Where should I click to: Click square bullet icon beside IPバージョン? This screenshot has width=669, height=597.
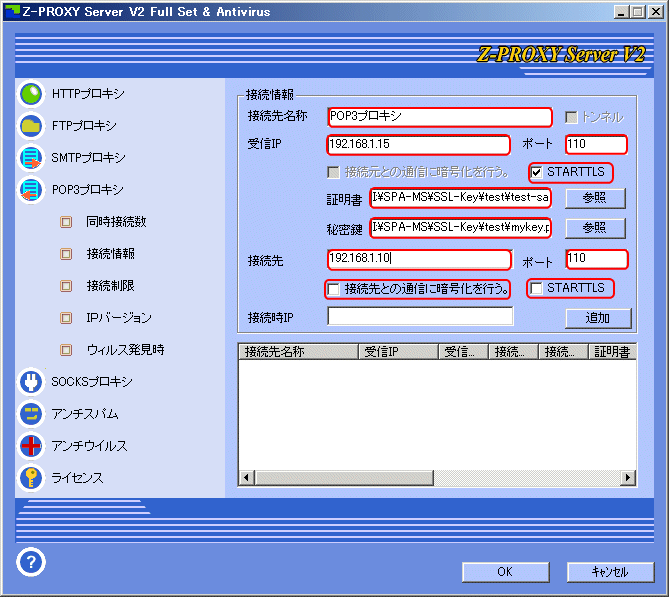(x=66, y=317)
